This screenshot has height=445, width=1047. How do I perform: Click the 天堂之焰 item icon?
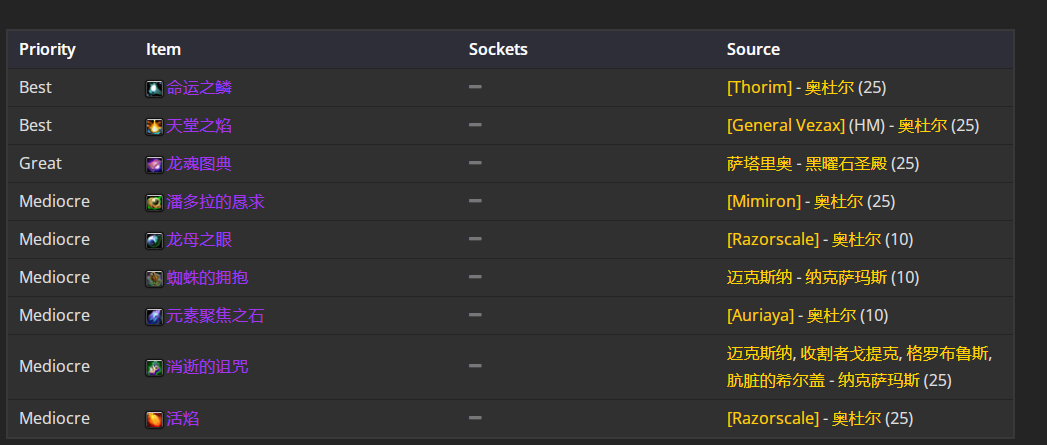[x=154, y=126]
